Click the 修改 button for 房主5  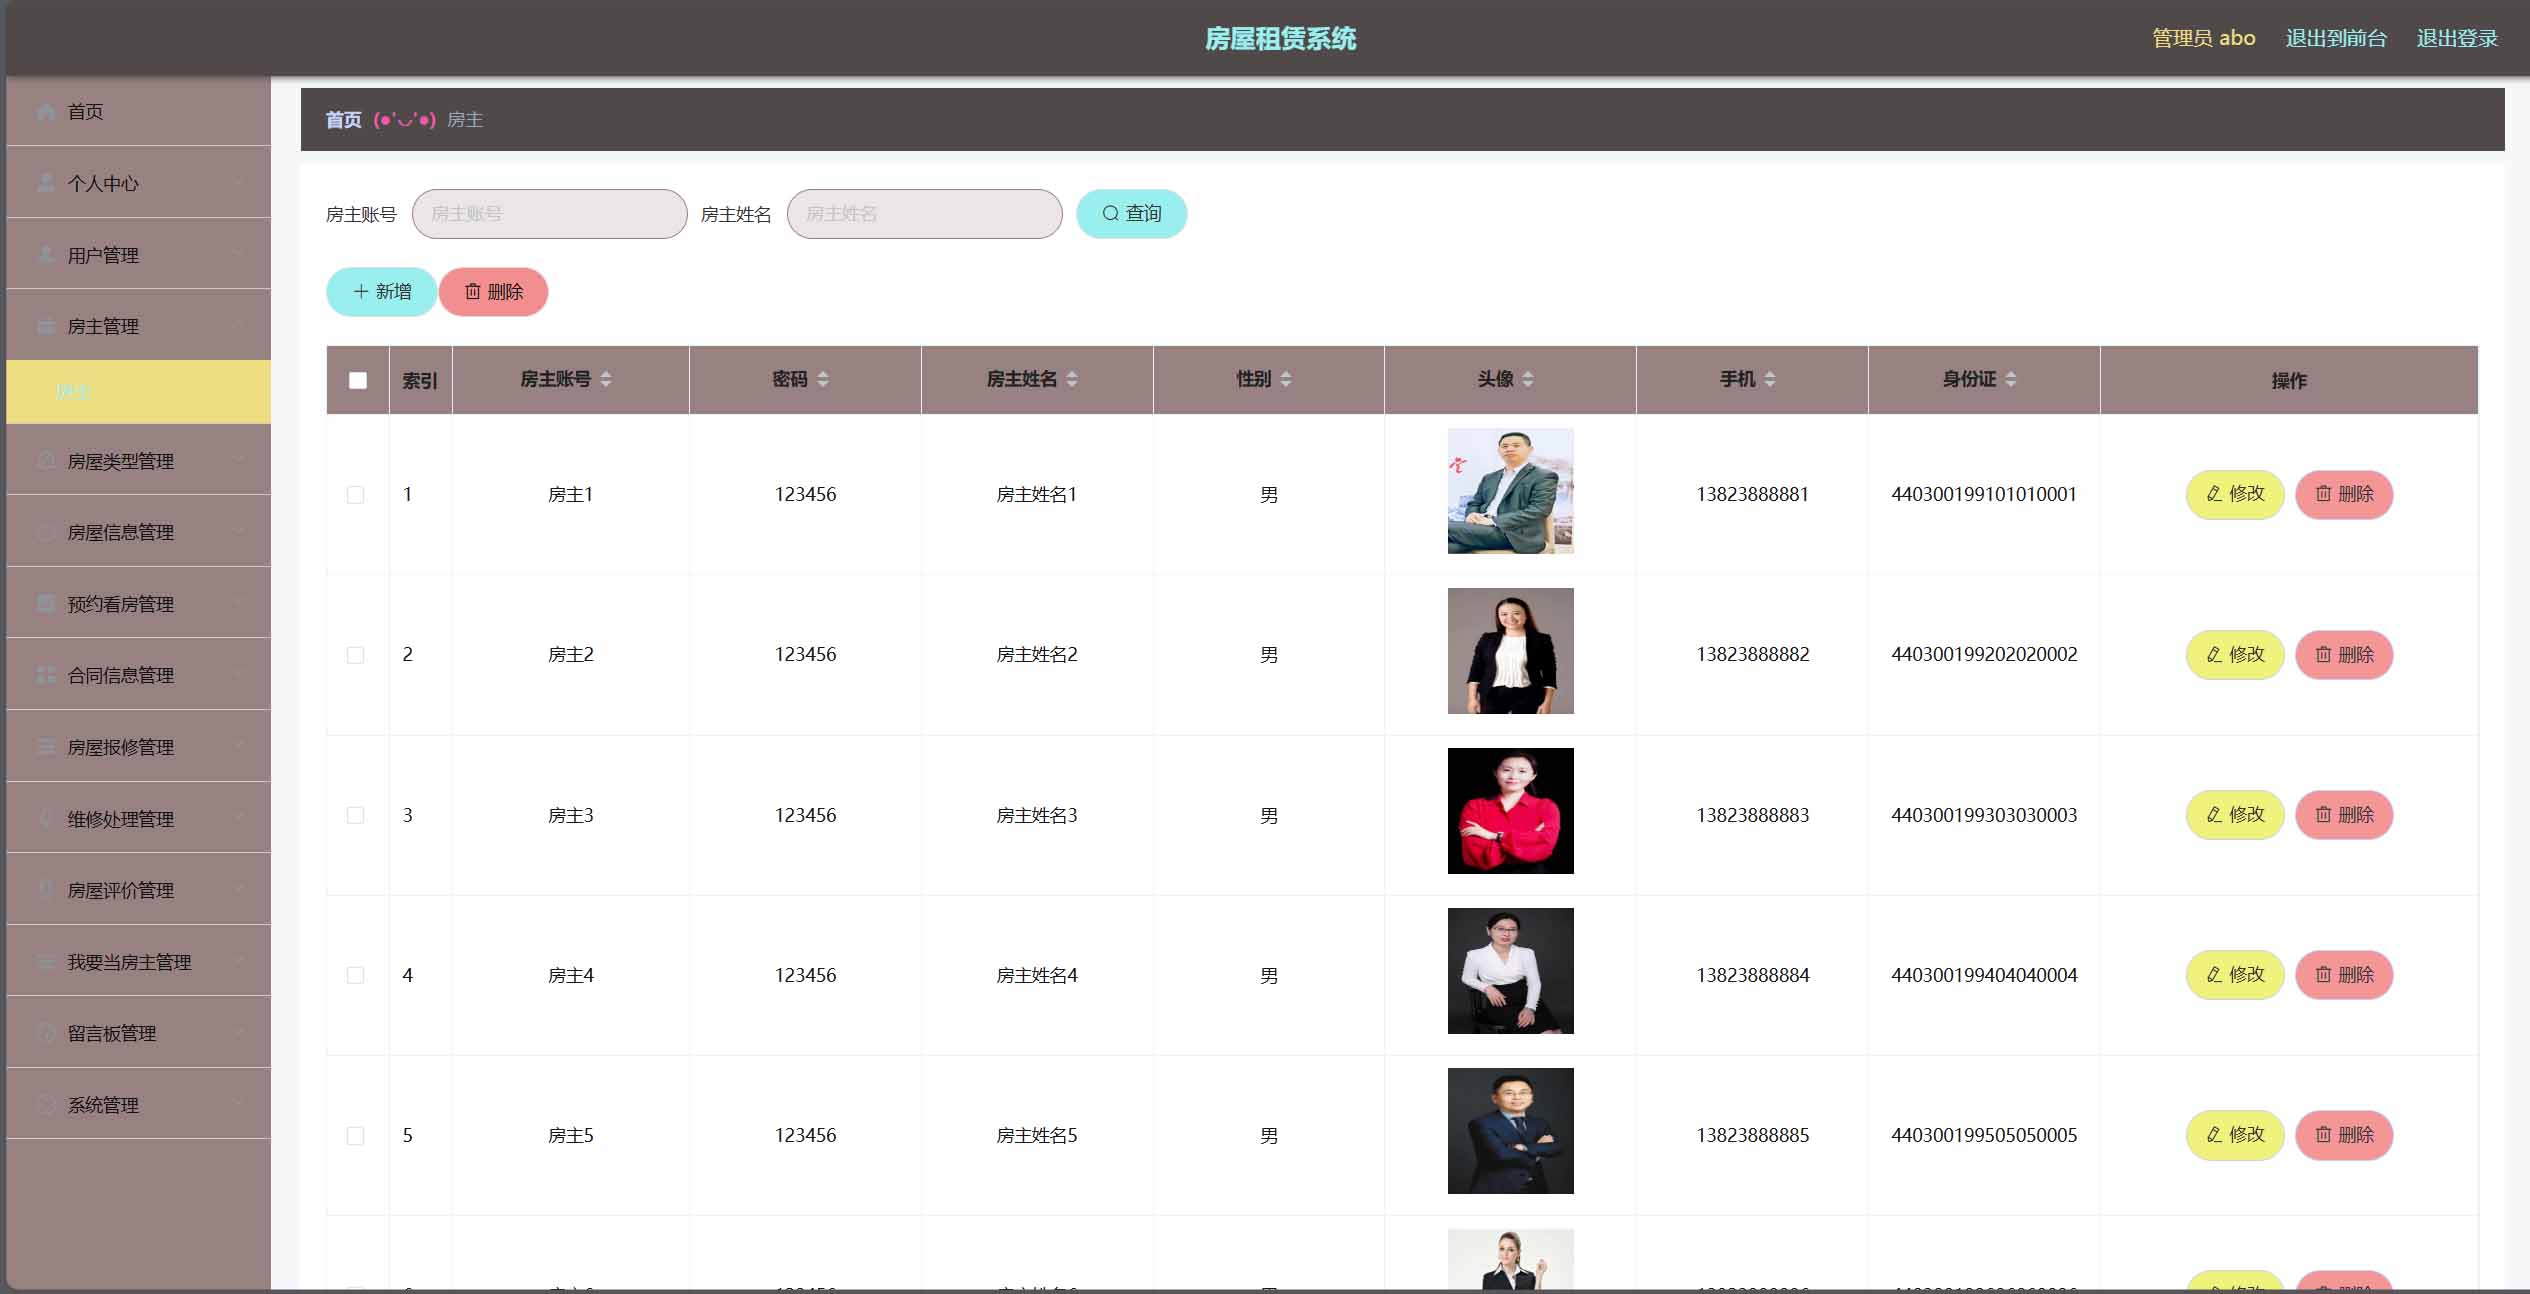(x=2235, y=1135)
